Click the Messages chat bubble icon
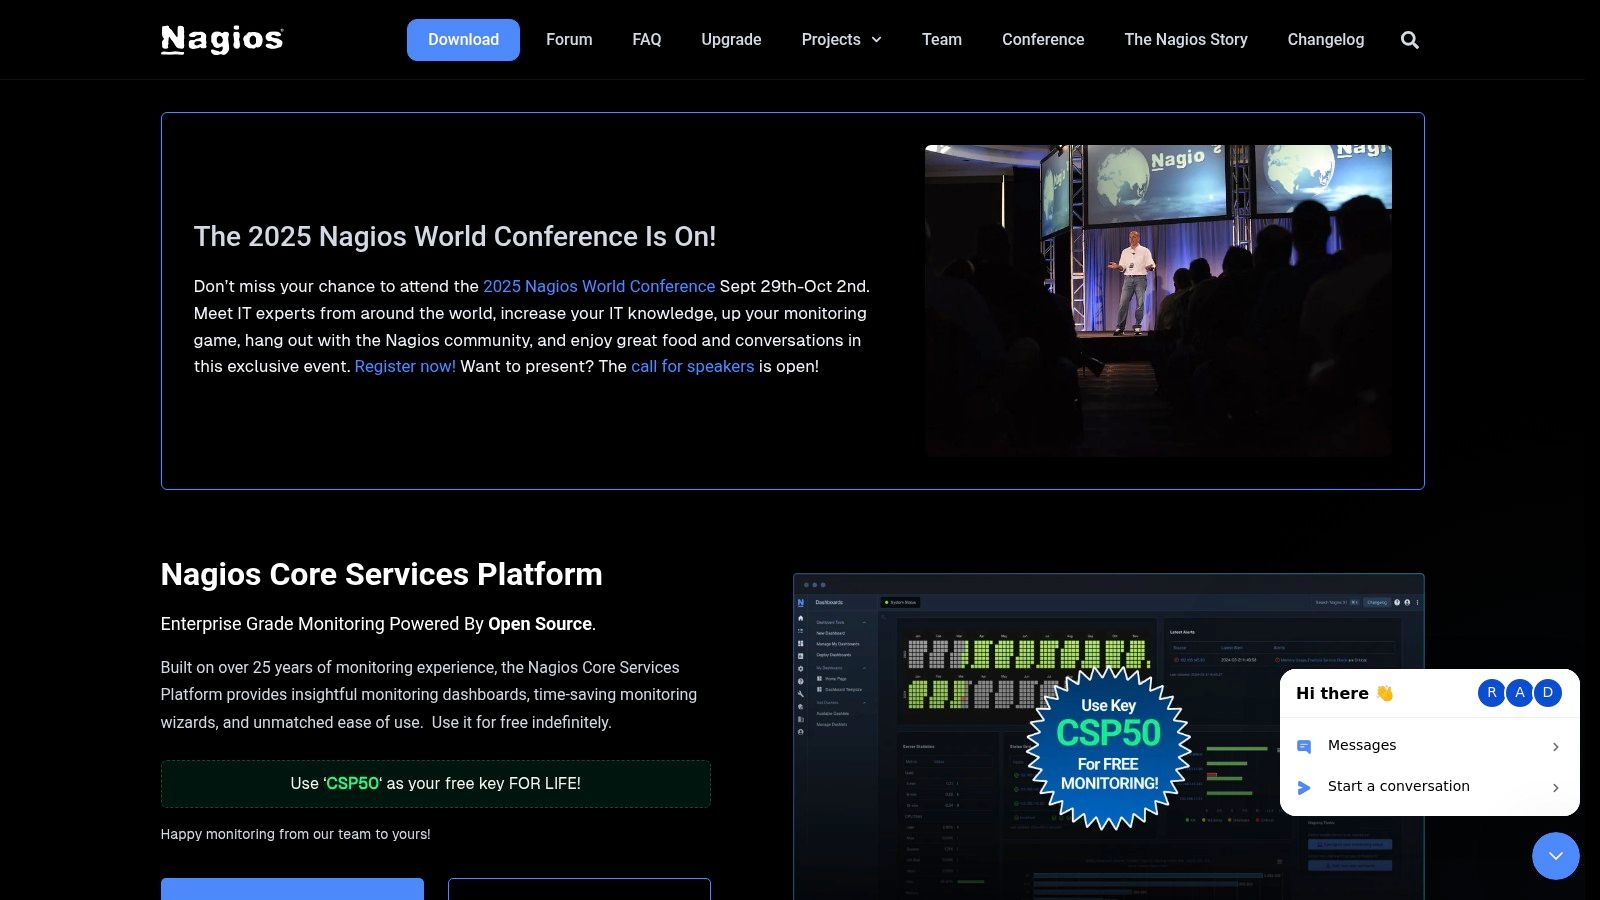 click(x=1304, y=746)
